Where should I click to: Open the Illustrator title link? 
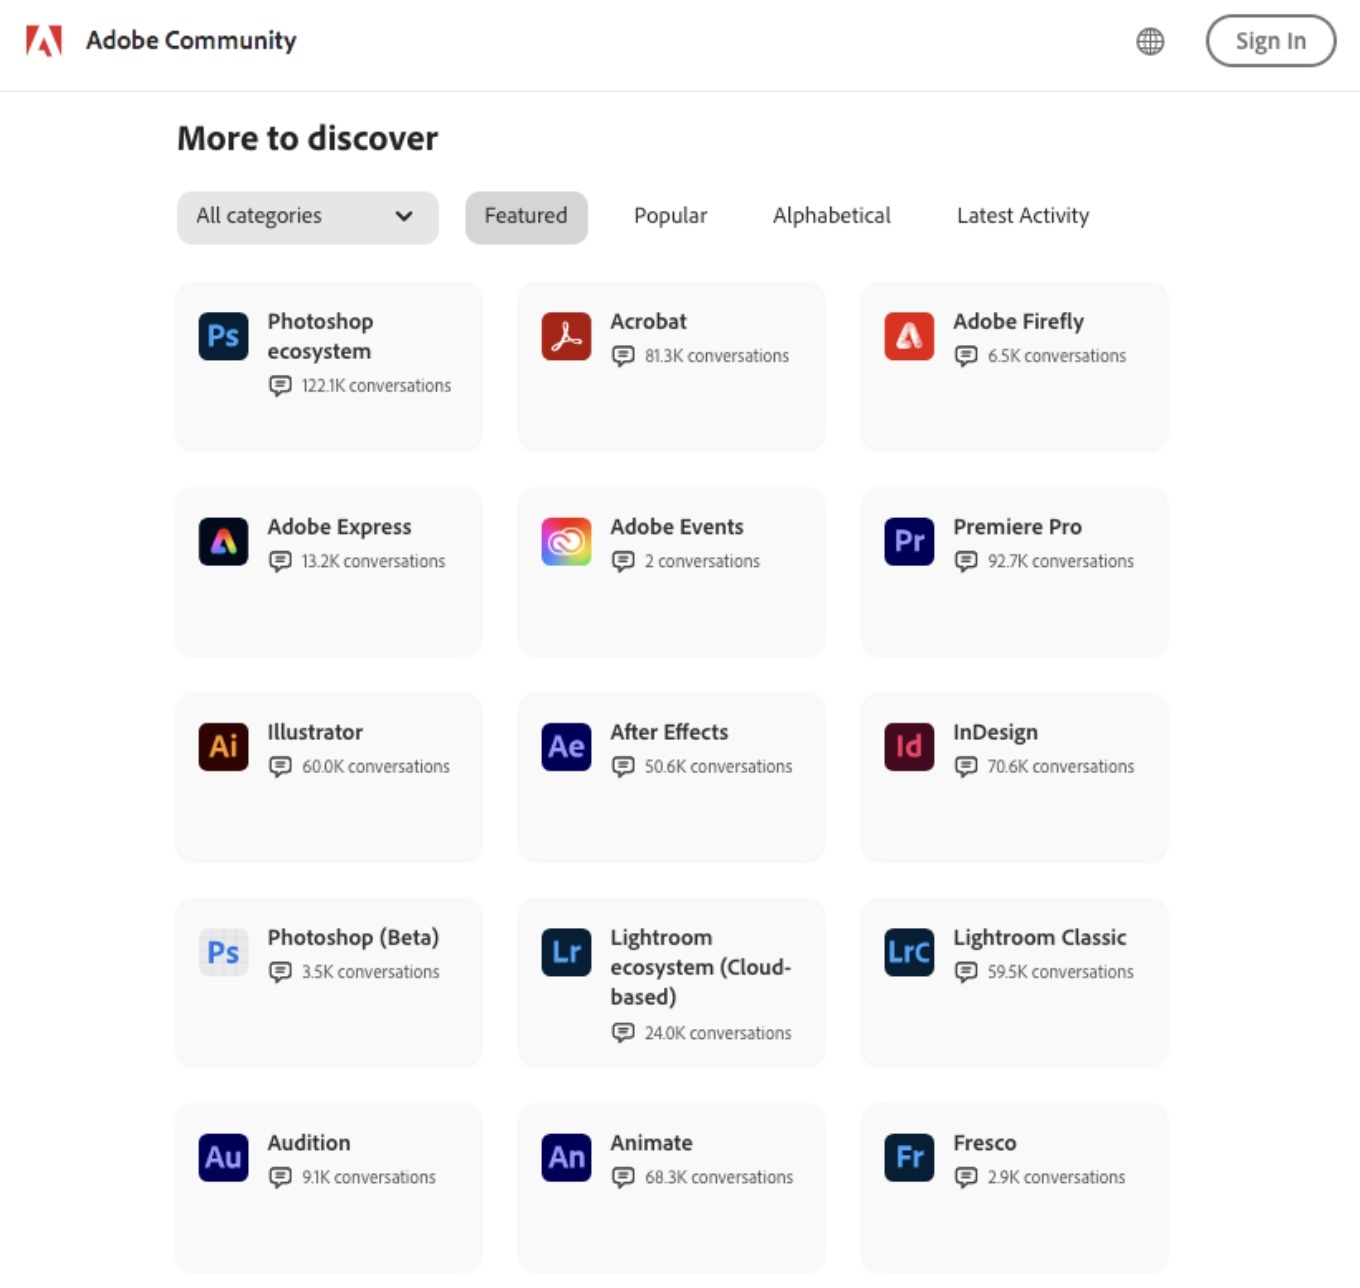click(315, 732)
